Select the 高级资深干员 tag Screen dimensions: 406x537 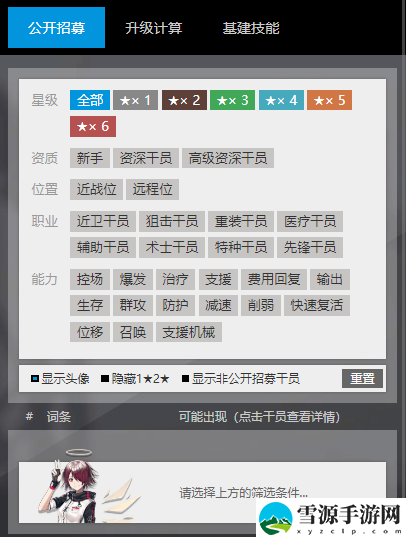pos(228,158)
